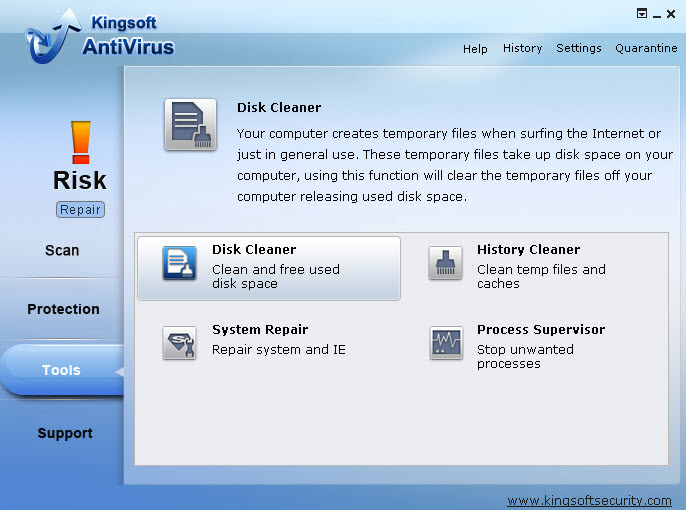Open the History Cleaner brush icon
The height and width of the screenshot is (510, 686).
click(x=445, y=263)
